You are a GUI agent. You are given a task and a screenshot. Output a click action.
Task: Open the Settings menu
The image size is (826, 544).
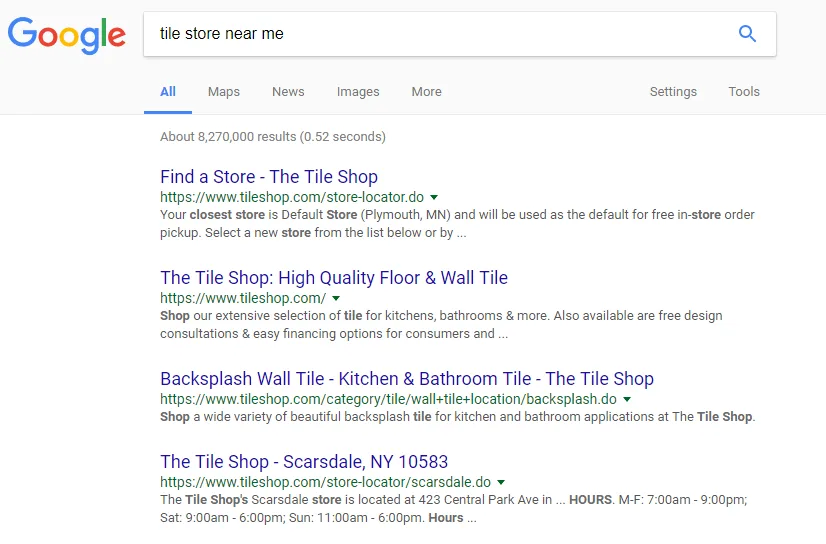pyautogui.click(x=673, y=92)
